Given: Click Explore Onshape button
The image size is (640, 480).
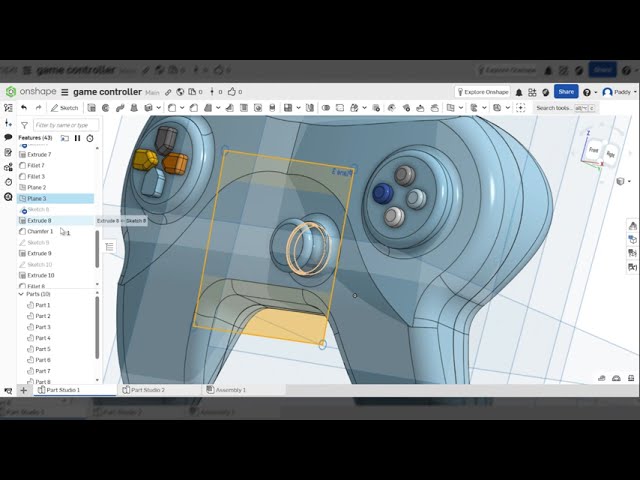Looking at the screenshot, I should pos(482,92).
